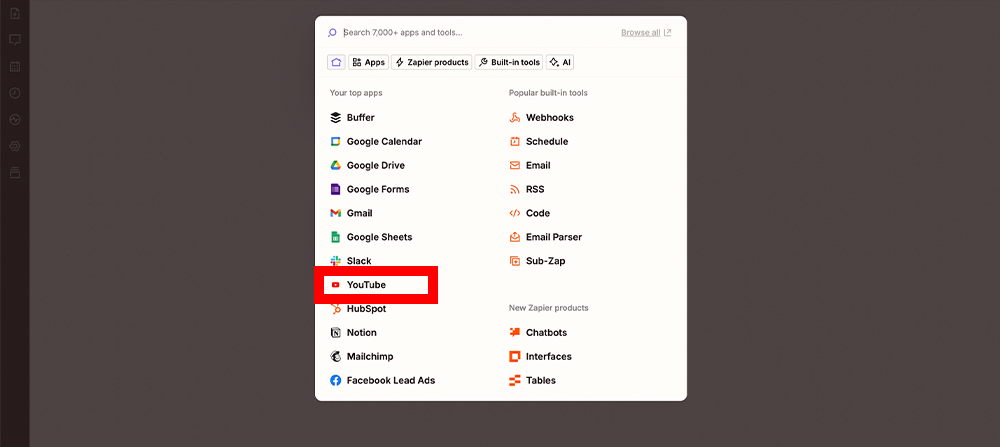This screenshot has height=447, width=1000.
Task: Select the Gmail envelope icon
Action: [336, 214]
